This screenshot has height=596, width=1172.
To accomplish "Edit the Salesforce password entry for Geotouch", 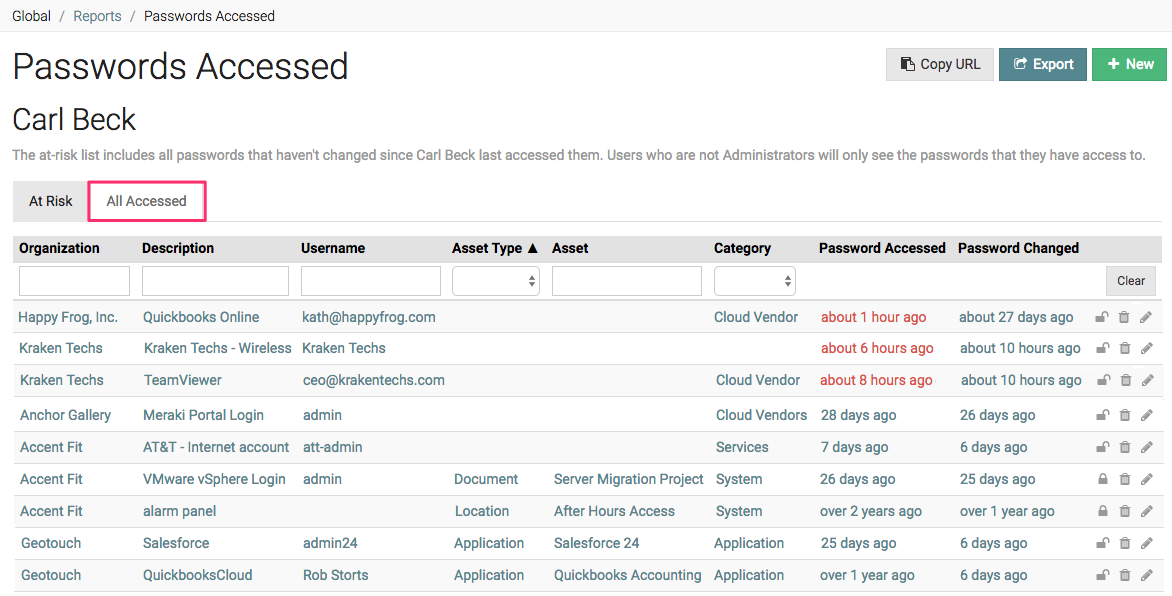I will 1145,543.
